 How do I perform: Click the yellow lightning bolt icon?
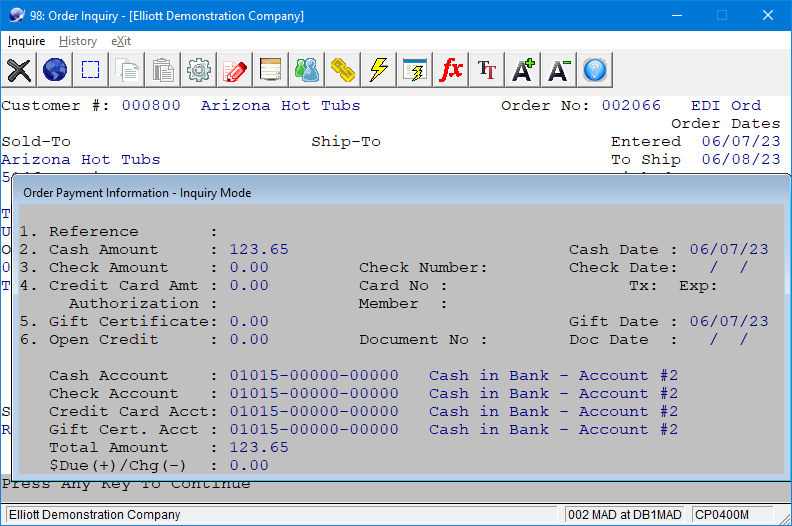pyautogui.click(x=379, y=70)
